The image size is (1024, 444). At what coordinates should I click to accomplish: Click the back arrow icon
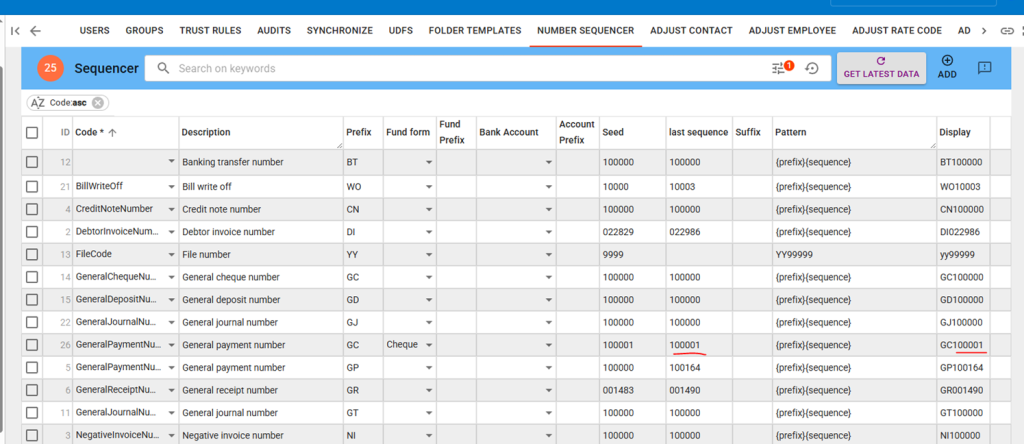click(36, 30)
